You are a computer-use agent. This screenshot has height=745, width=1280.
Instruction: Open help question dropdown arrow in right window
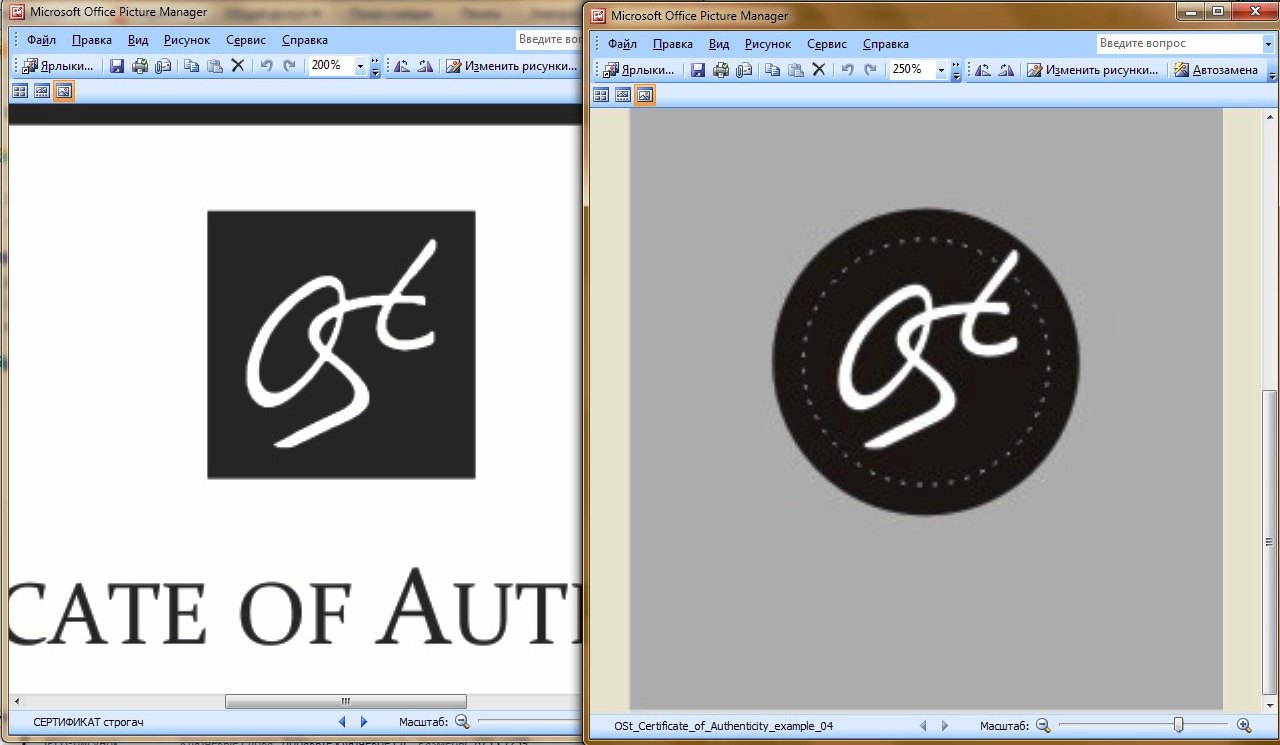coord(1267,44)
